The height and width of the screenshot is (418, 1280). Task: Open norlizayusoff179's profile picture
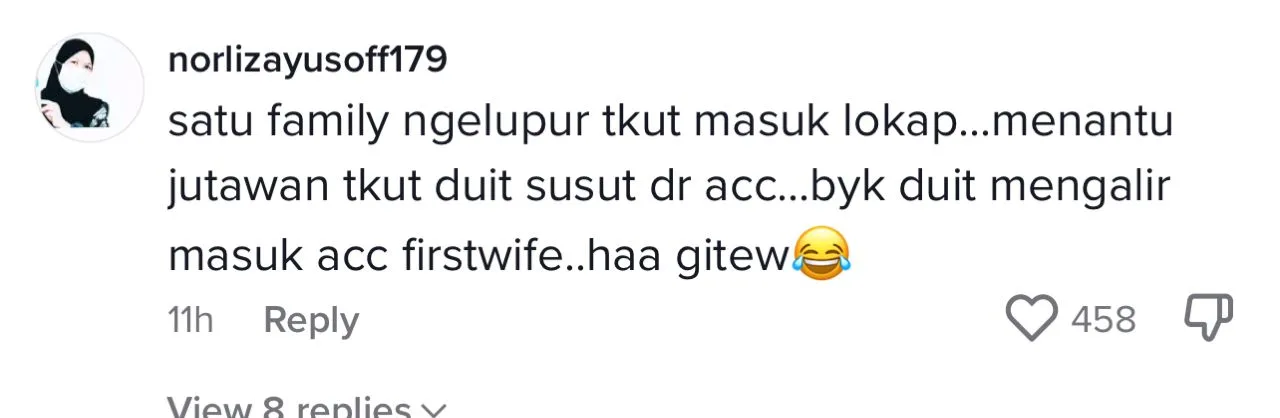coord(91,87)
